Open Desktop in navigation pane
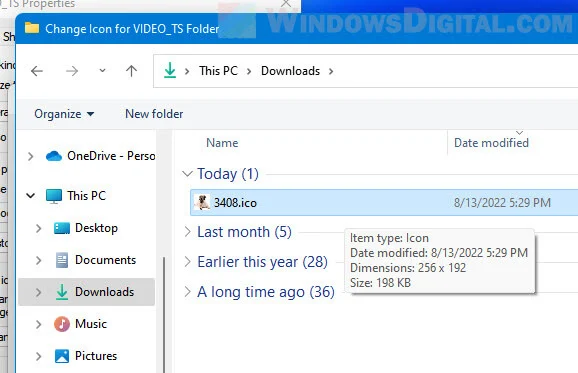The width and height of the screenshot is (578, 373). point(96,228)
